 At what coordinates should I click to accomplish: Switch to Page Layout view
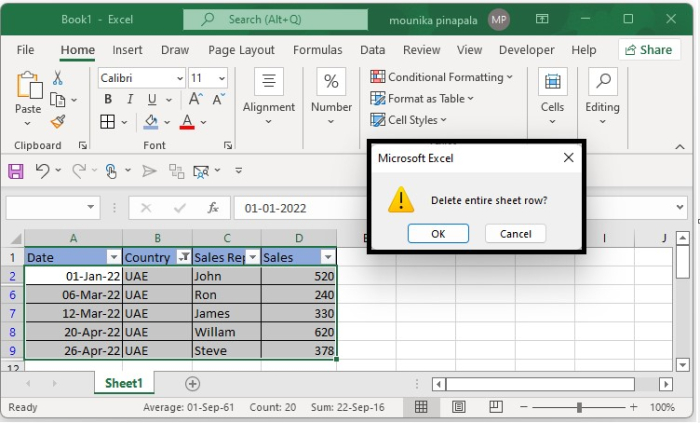coord(458,407)
